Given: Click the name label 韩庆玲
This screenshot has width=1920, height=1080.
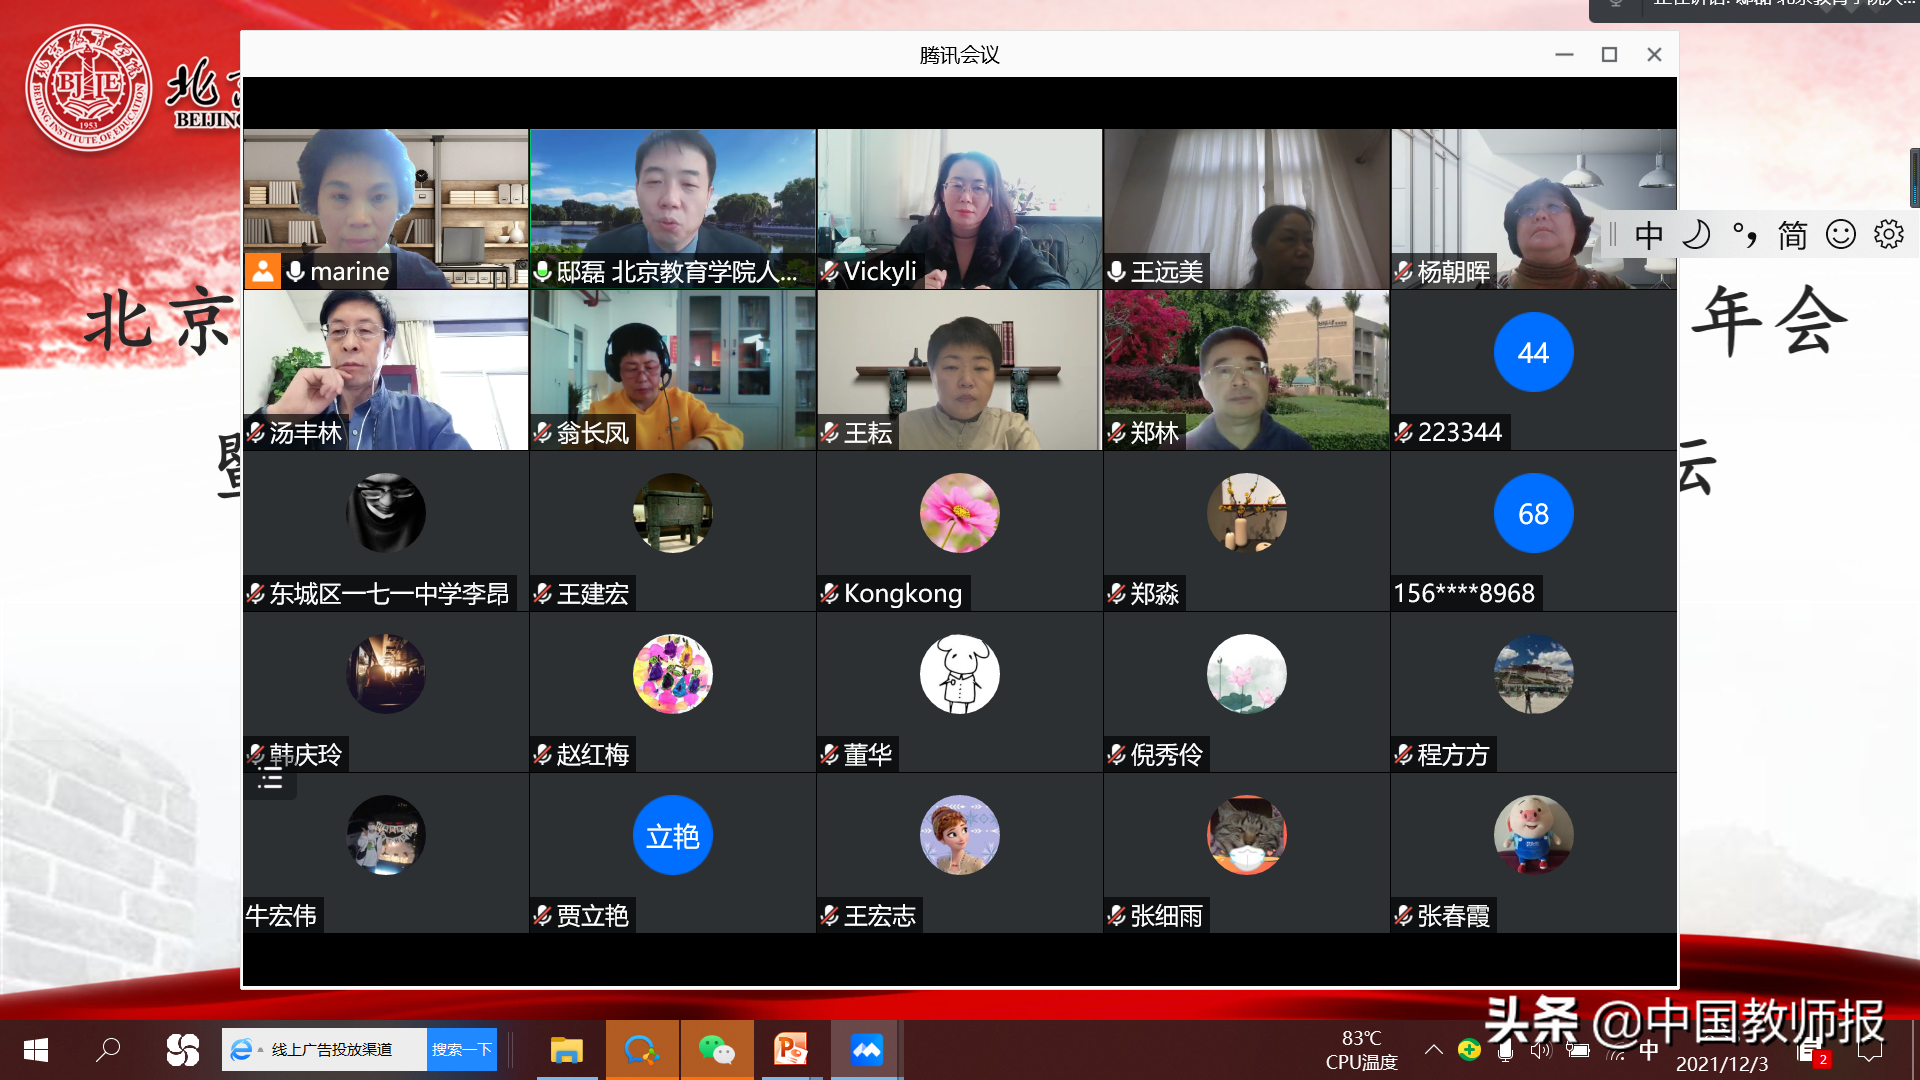Looking at the screenshot, I should click(x=305, y=755).
